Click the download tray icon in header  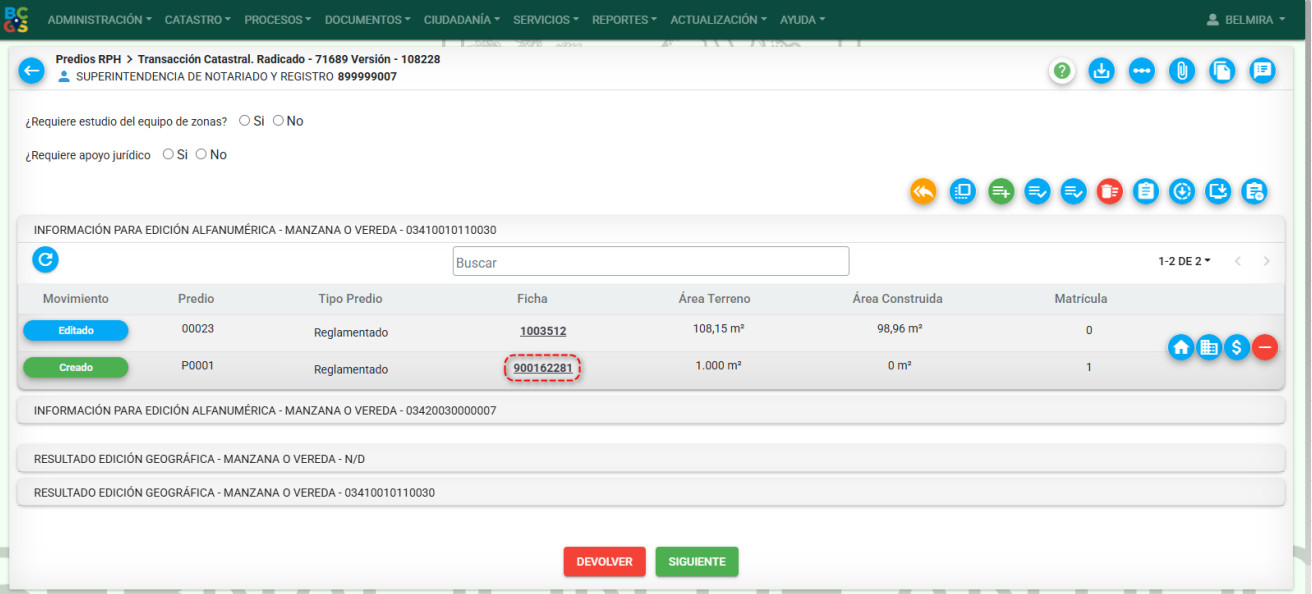[1101, 71]
